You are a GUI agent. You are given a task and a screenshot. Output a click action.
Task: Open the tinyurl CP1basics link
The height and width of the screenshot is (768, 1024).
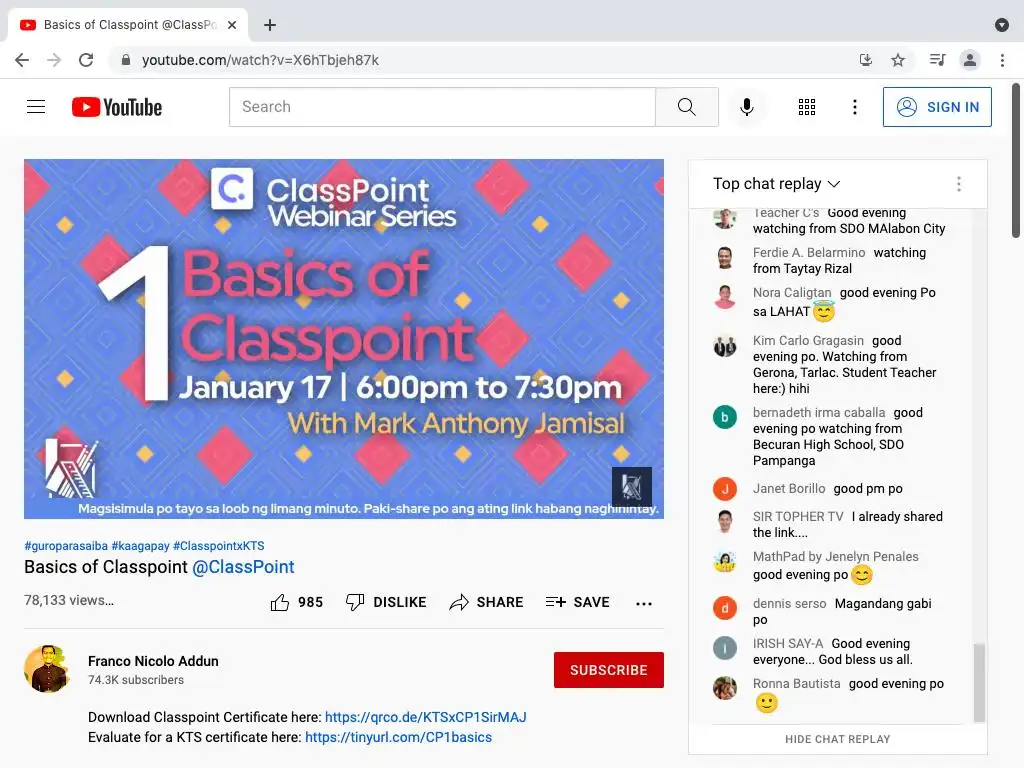(398, 737)
